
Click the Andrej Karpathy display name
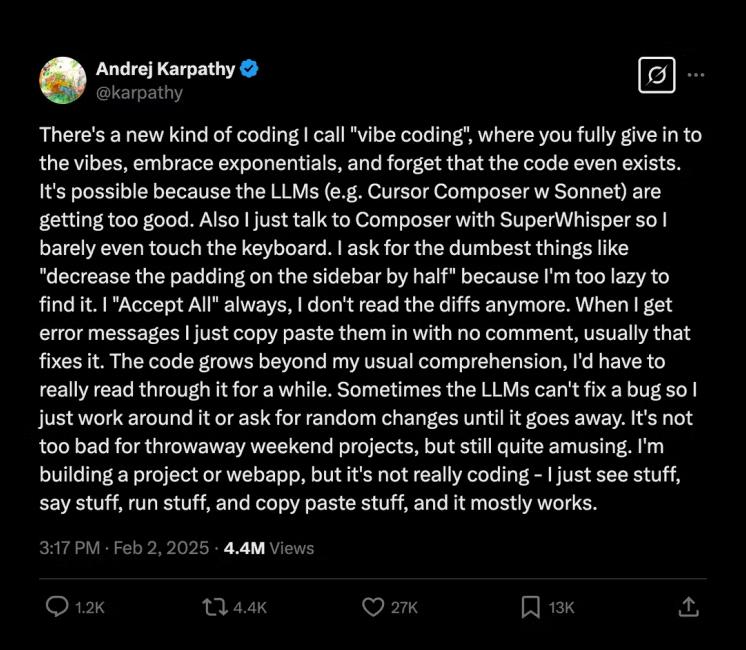pyautogui.click(x=165, y=69)
